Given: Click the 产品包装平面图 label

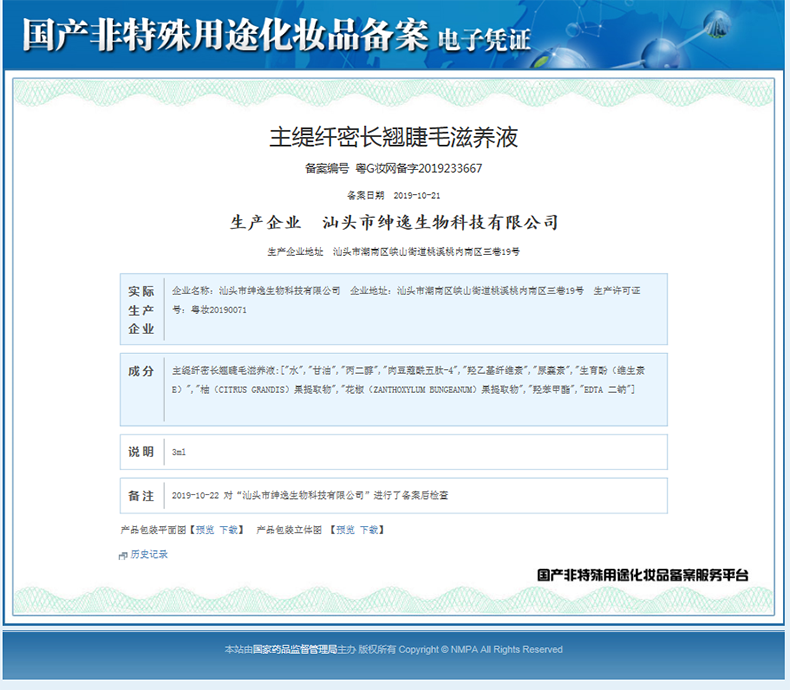Looking at the screenshot, I should click(x=153, y=530).
